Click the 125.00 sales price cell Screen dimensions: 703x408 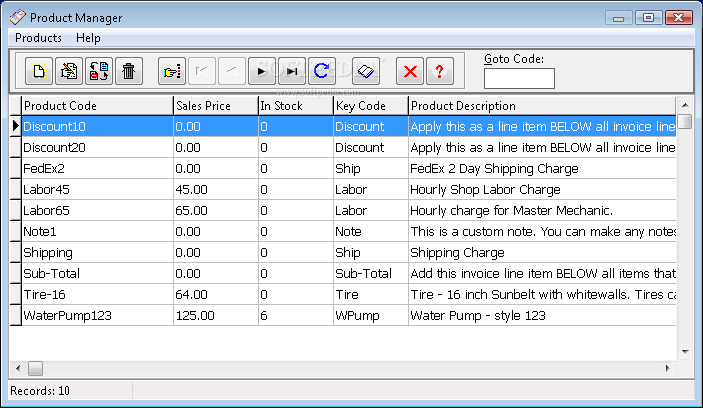pos(216,316)
